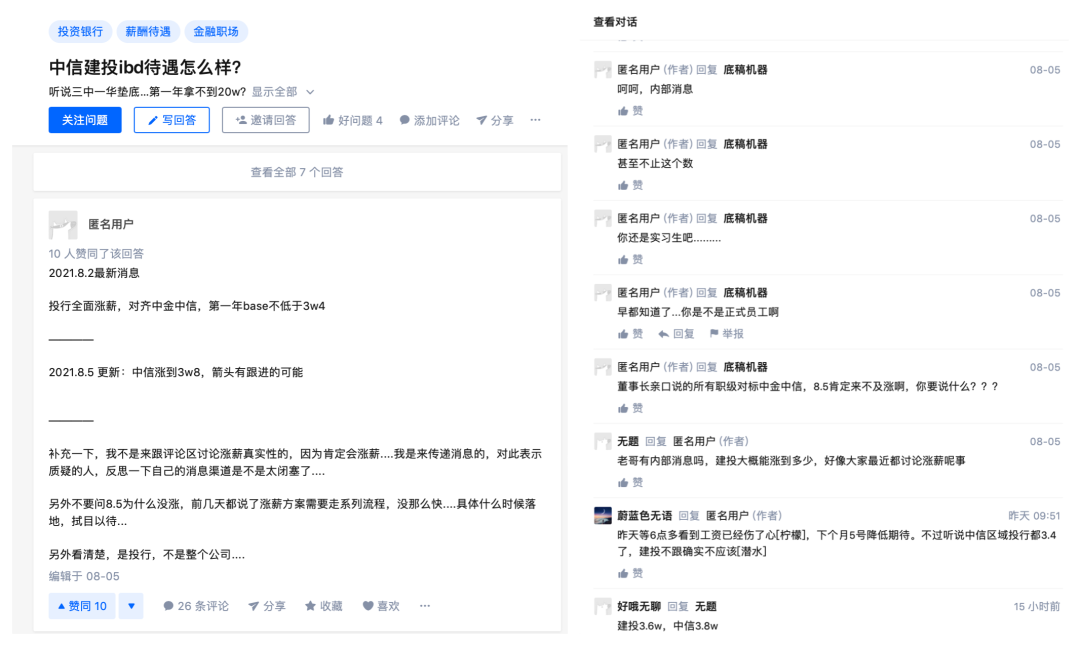Open the answer's more options ellipsis

click(x=425, y=606)
